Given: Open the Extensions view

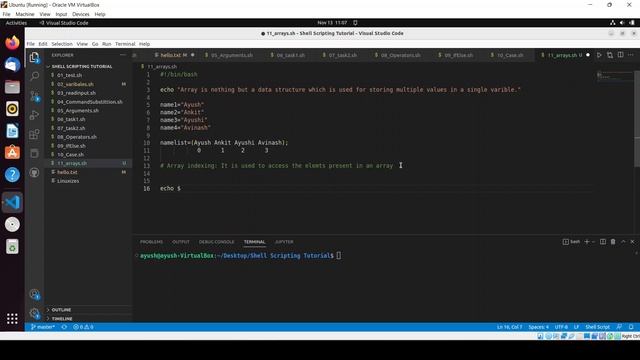Looking at the screenshot, I should 35,134.
